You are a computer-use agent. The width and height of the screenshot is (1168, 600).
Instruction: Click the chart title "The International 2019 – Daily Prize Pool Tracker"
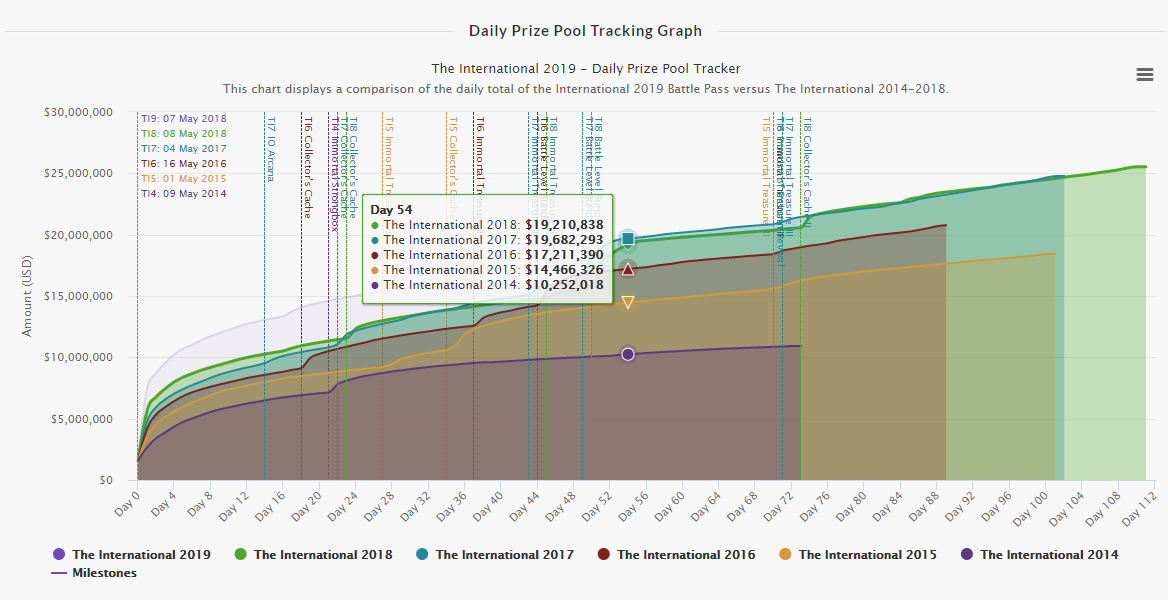point(585,69)
